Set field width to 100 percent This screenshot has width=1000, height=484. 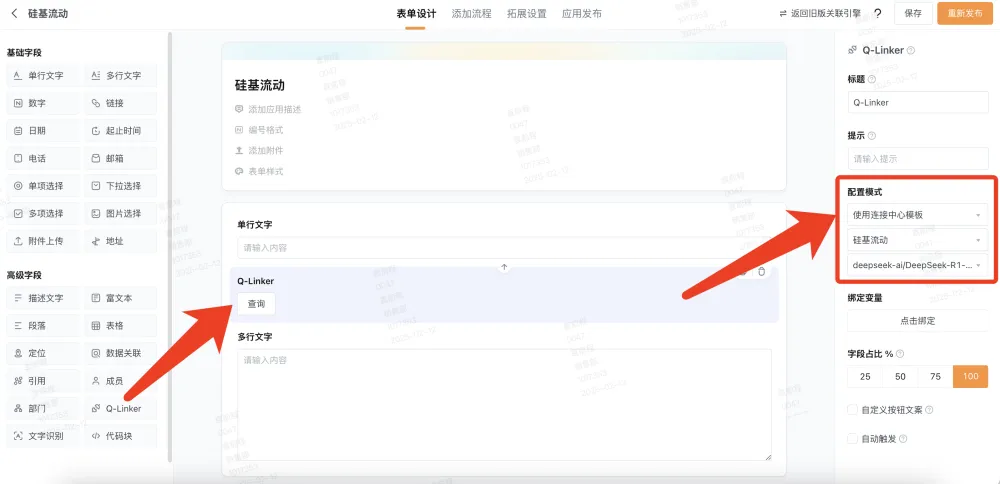click(x=971, y=376)
